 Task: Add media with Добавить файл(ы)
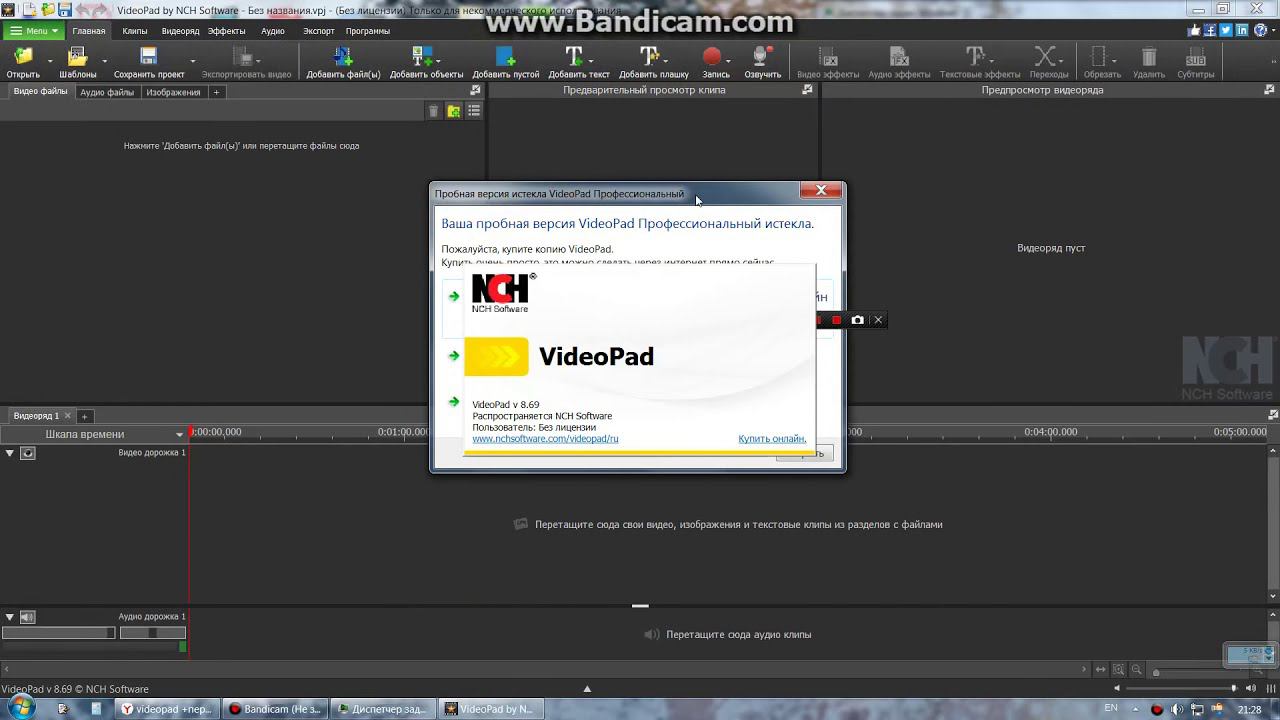pos(343,62)
